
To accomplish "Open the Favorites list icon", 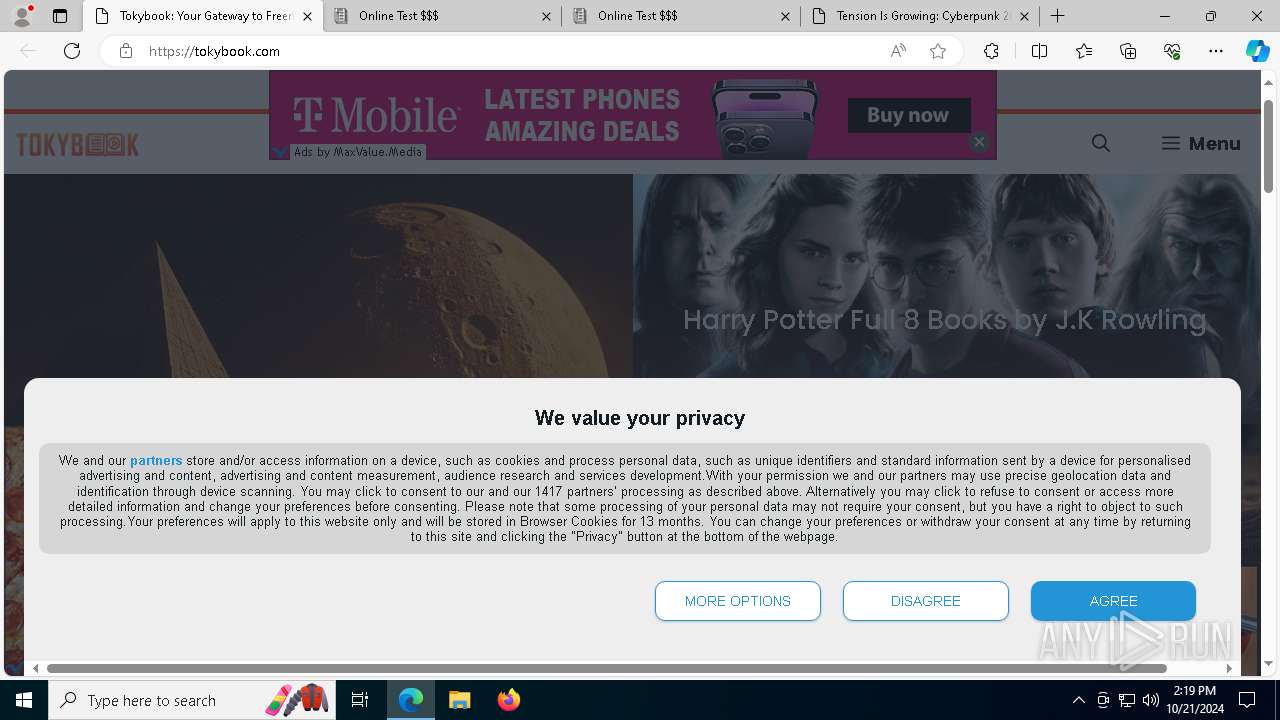I will 1084,51.
